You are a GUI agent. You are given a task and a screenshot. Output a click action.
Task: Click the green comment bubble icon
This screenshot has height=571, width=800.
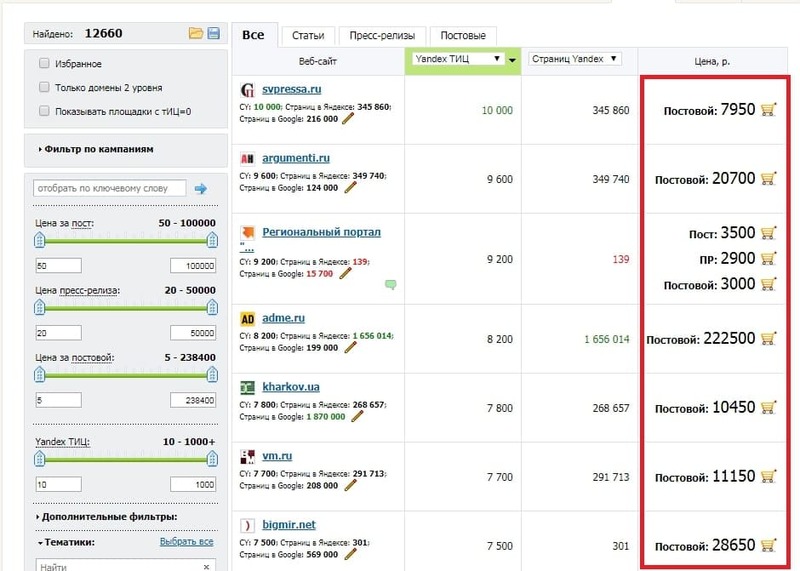(x=390, y=284)
